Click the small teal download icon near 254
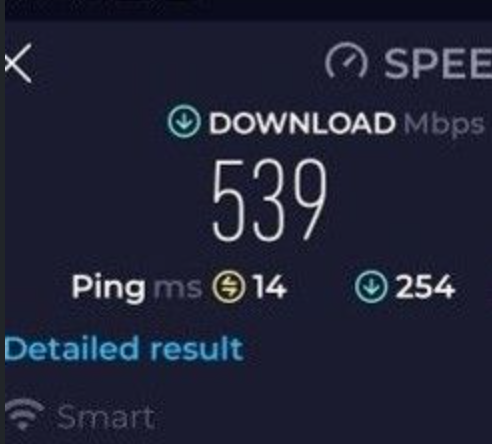 click(371, 286)
